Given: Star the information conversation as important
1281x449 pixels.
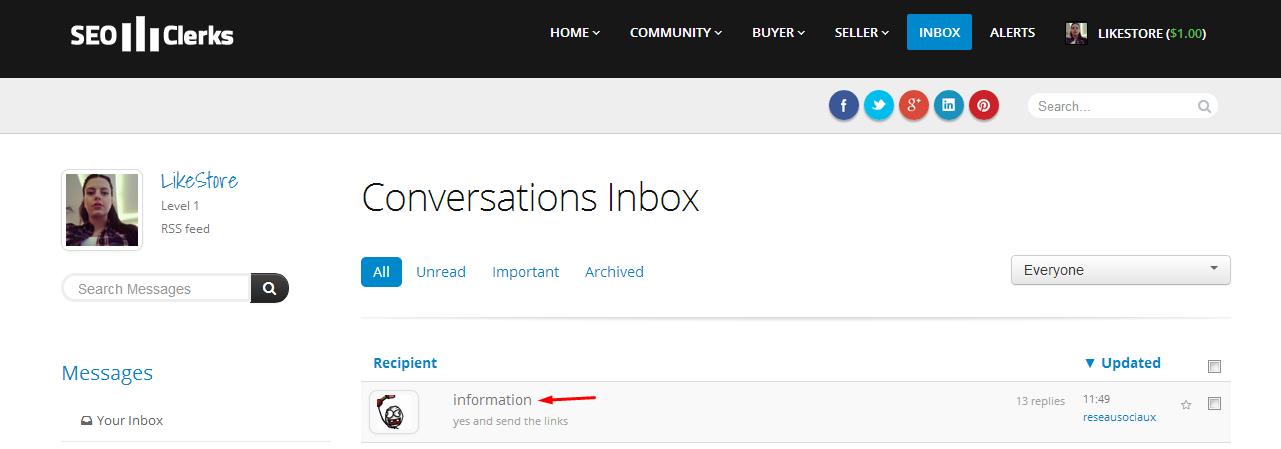Looking at the screenshot, I should coord(1186,405).
